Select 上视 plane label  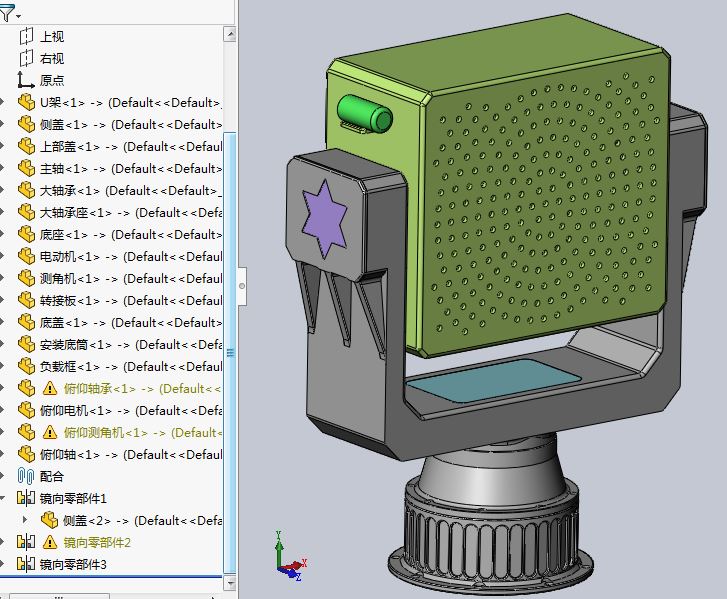[x=52, y=37]
